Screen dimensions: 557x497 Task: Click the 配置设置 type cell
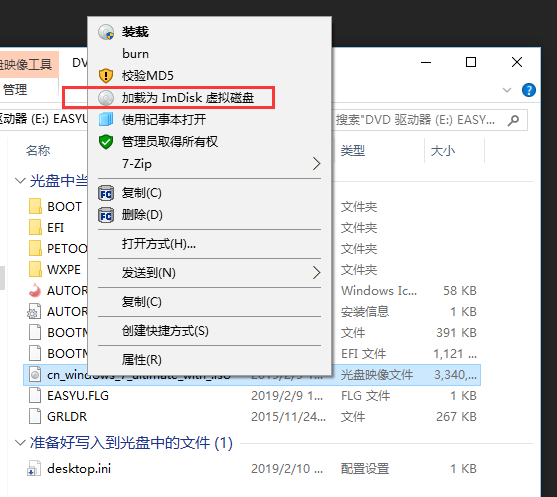[365, 469]
